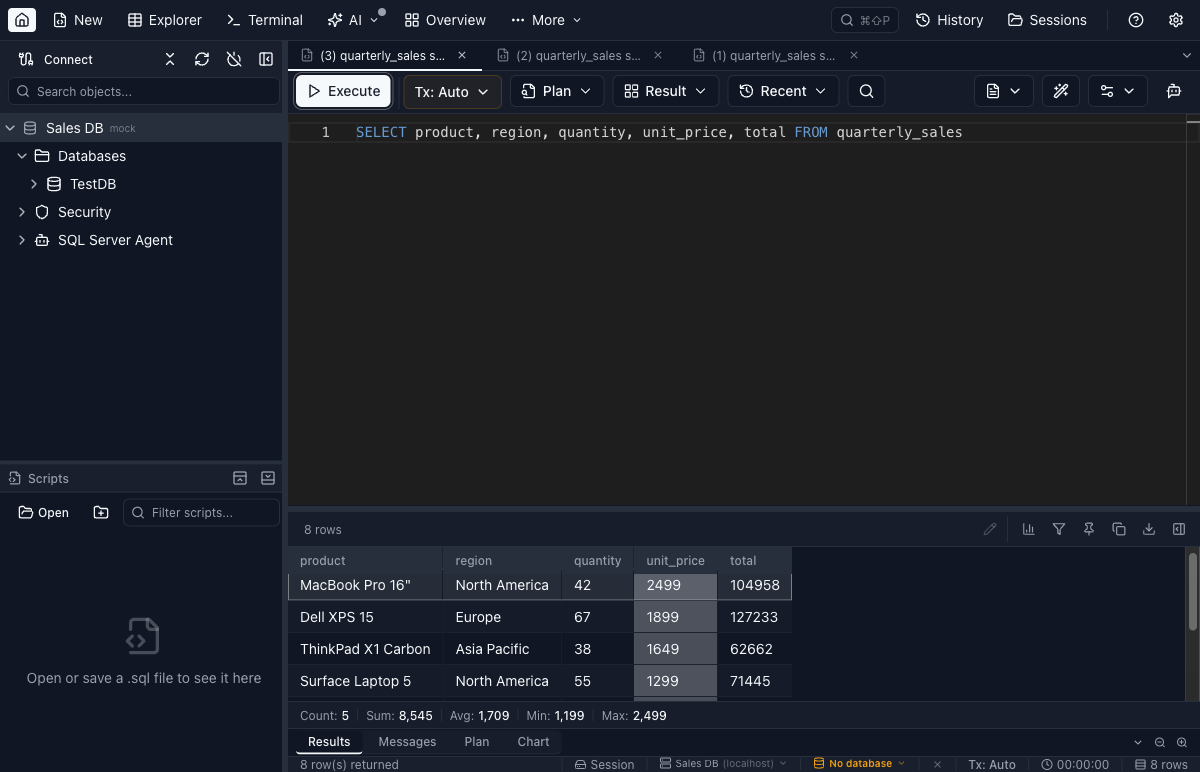Click the new script folder icon
The height and width of the screenshot is (772, 1200).
101,512
